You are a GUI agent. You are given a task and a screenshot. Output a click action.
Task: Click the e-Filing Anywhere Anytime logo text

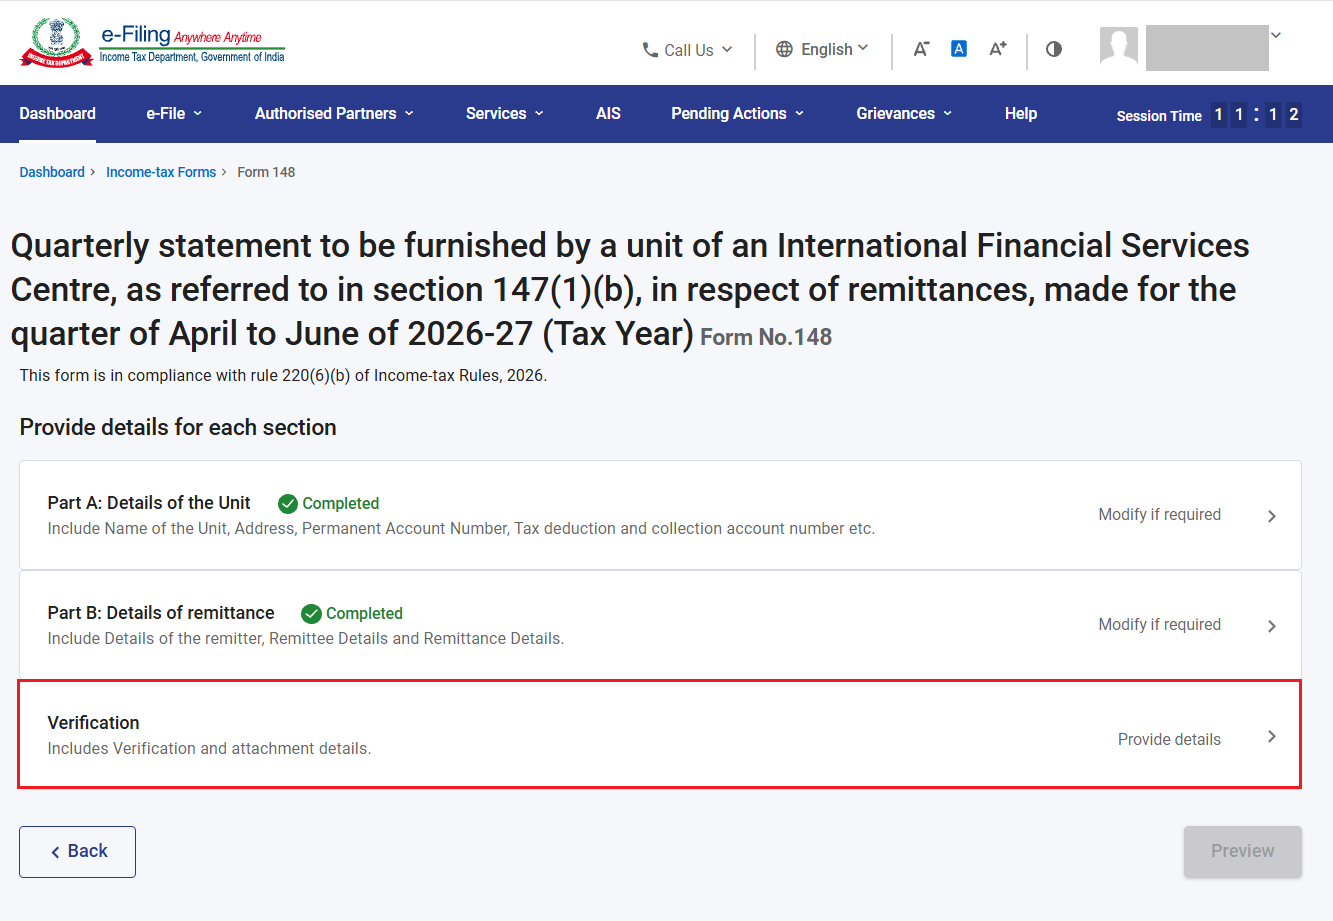pos(192,44)
